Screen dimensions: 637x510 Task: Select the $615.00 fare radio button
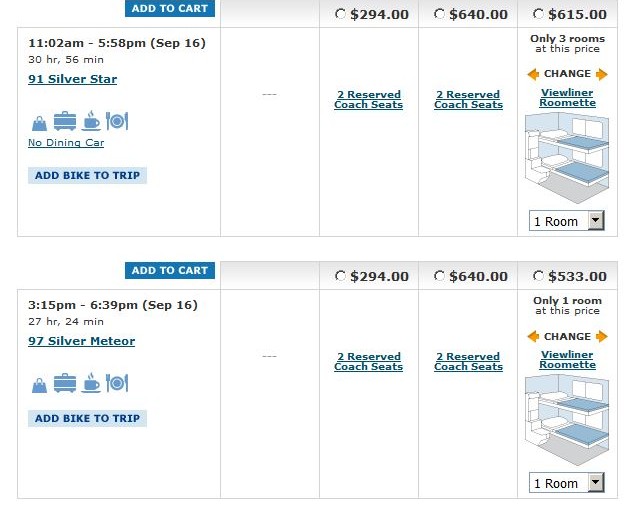(540, 14)
